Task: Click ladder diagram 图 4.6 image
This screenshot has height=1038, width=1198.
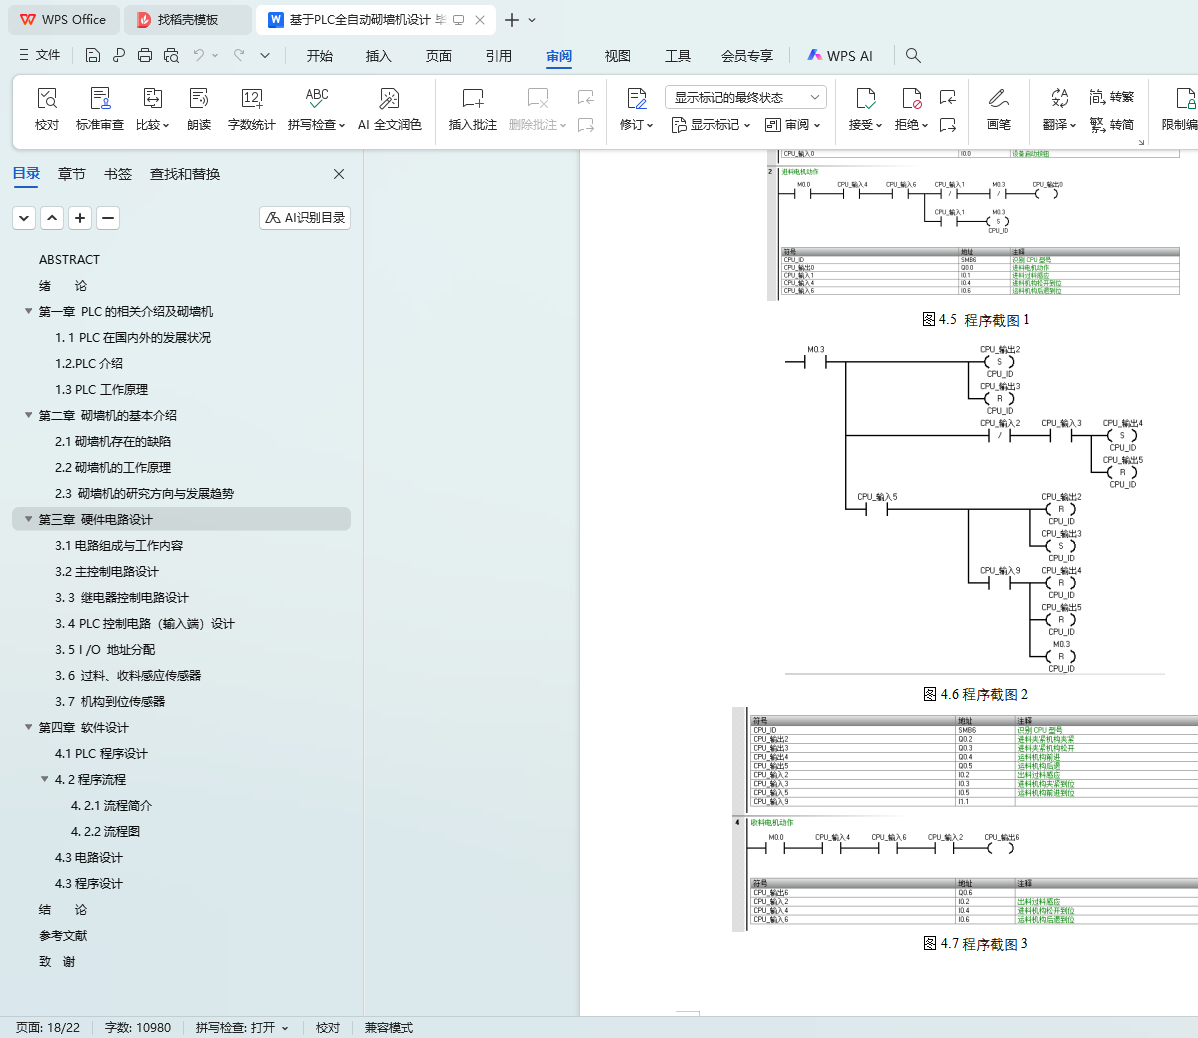Action: 974,509
